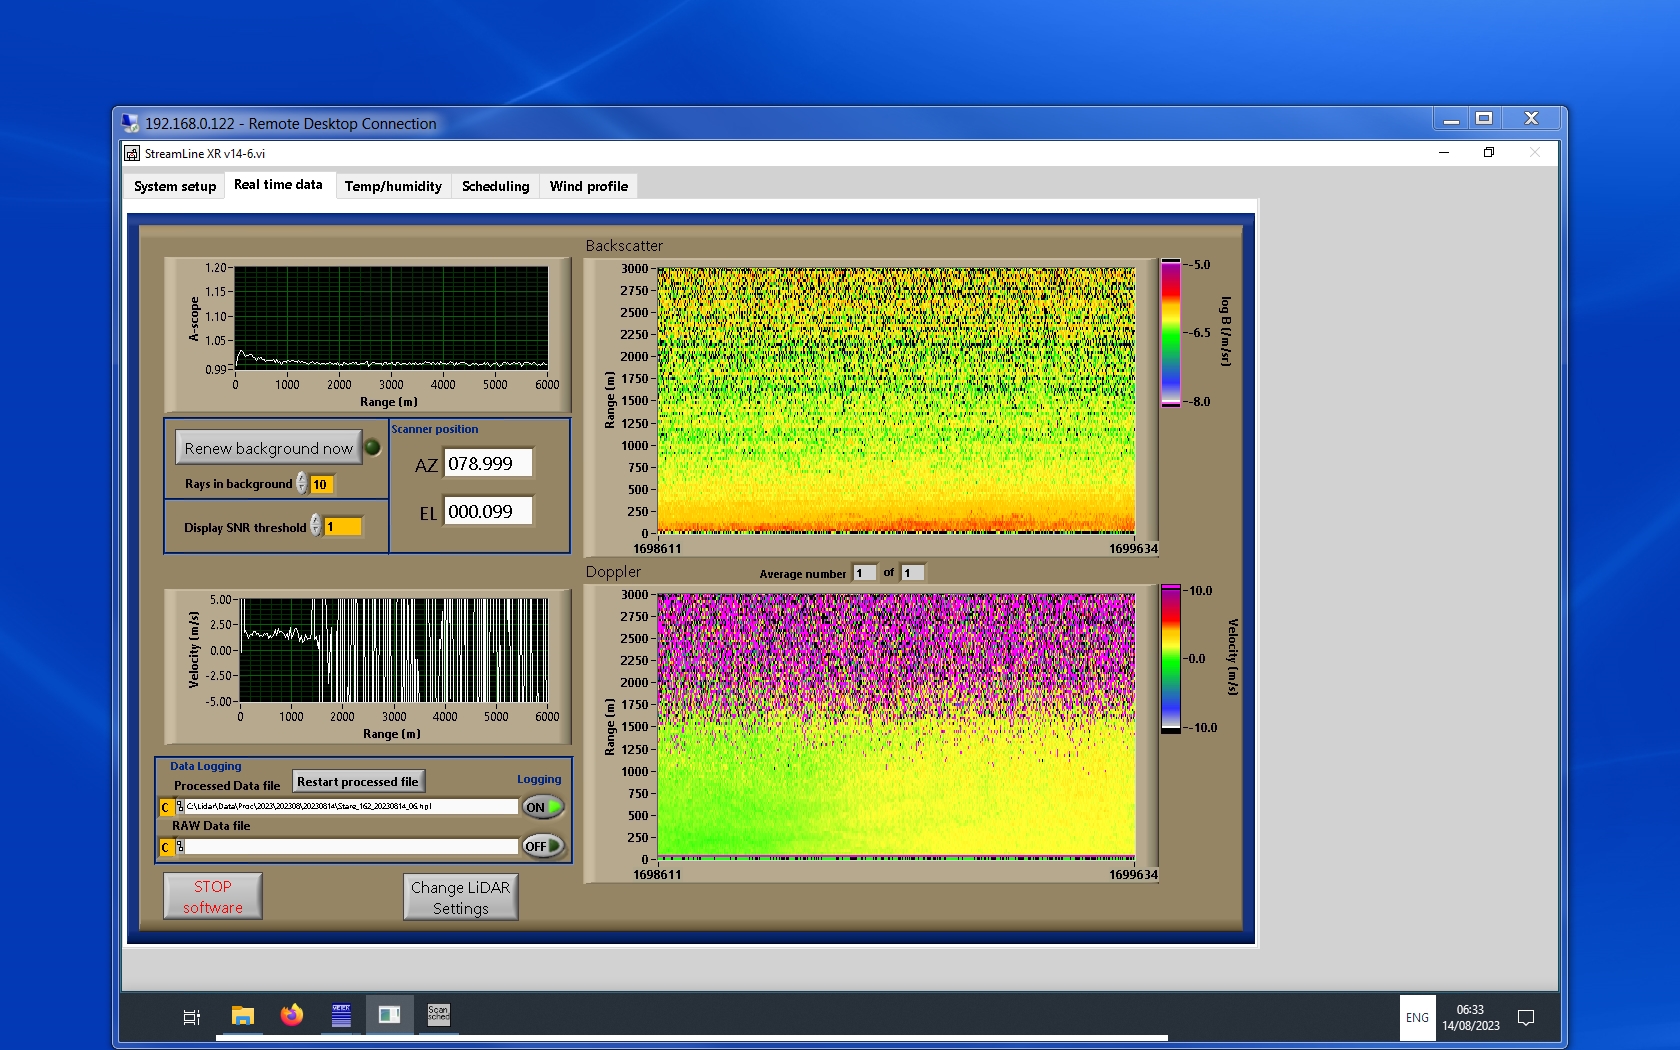The height and width of the screenshot is (1050, 1680).
Task: Switch to the Wind profile tab
Action: click(x=588, y=186)
